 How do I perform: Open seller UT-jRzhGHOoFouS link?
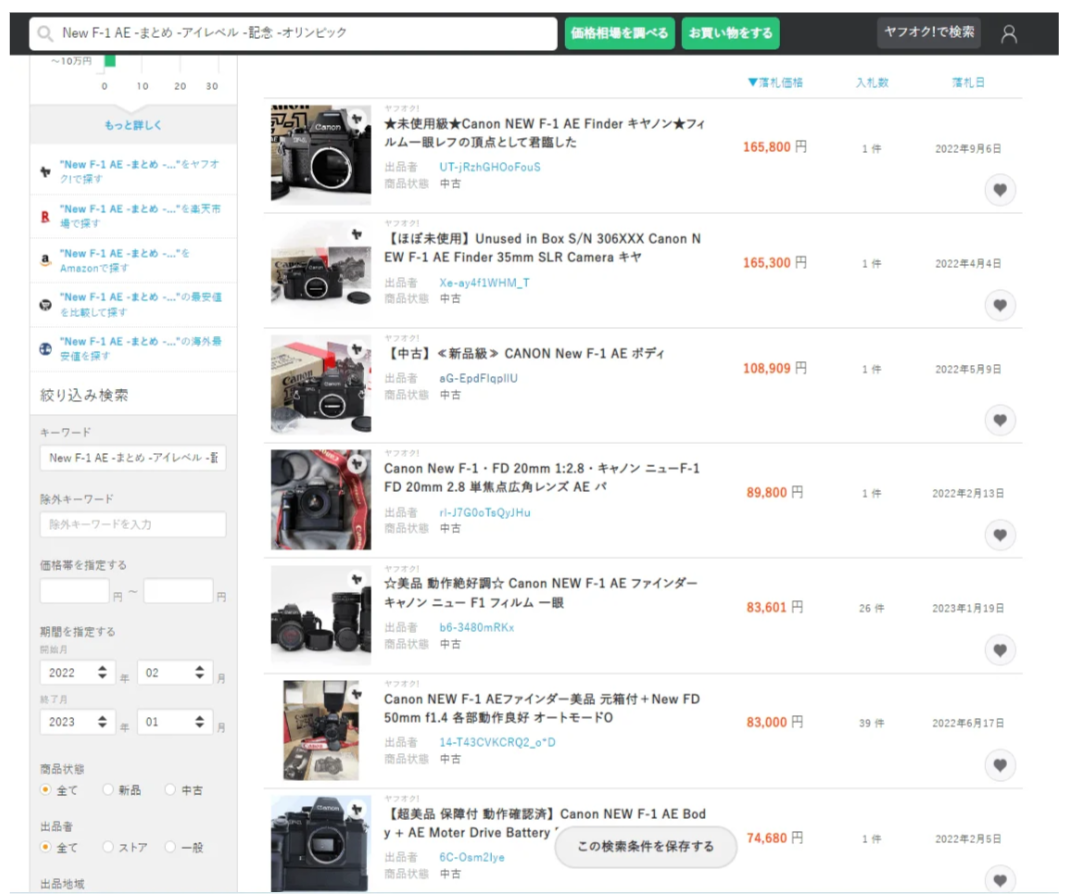tap(489, 167)
